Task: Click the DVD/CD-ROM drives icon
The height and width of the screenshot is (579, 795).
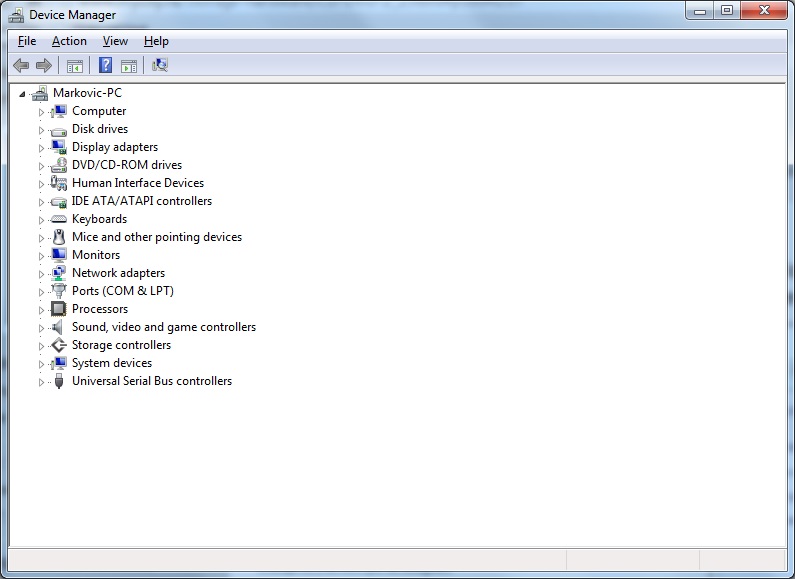Action: tap(59, 165)
